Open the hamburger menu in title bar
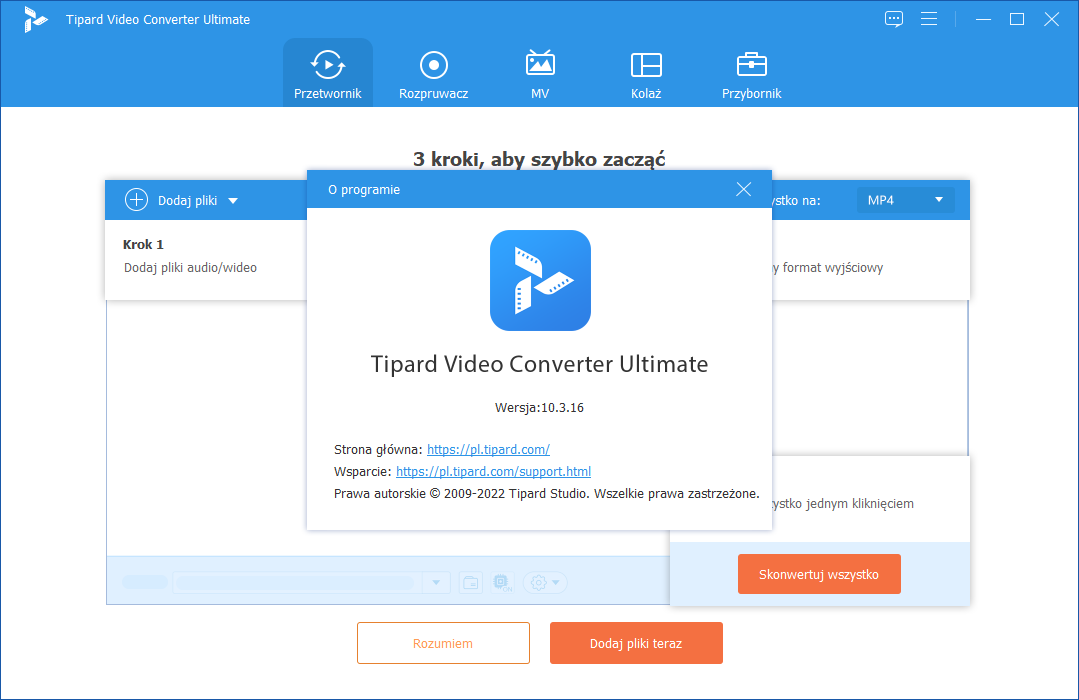The height and width of the screenshot is (700, 1079). [929, 19]
